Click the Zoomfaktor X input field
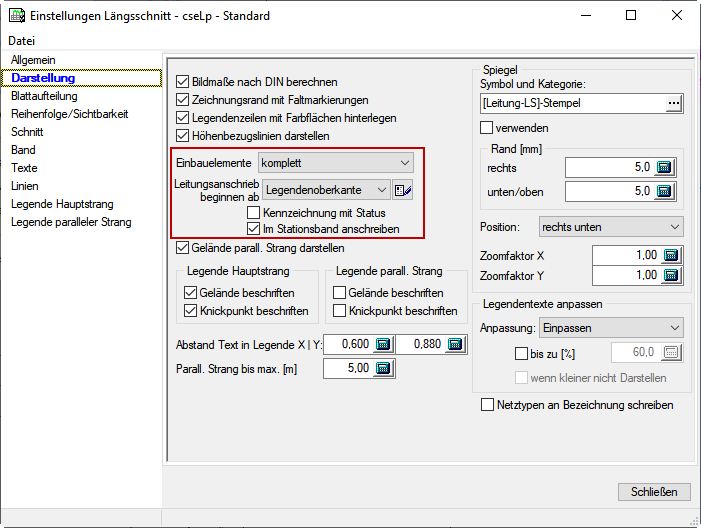 point(624,255)
